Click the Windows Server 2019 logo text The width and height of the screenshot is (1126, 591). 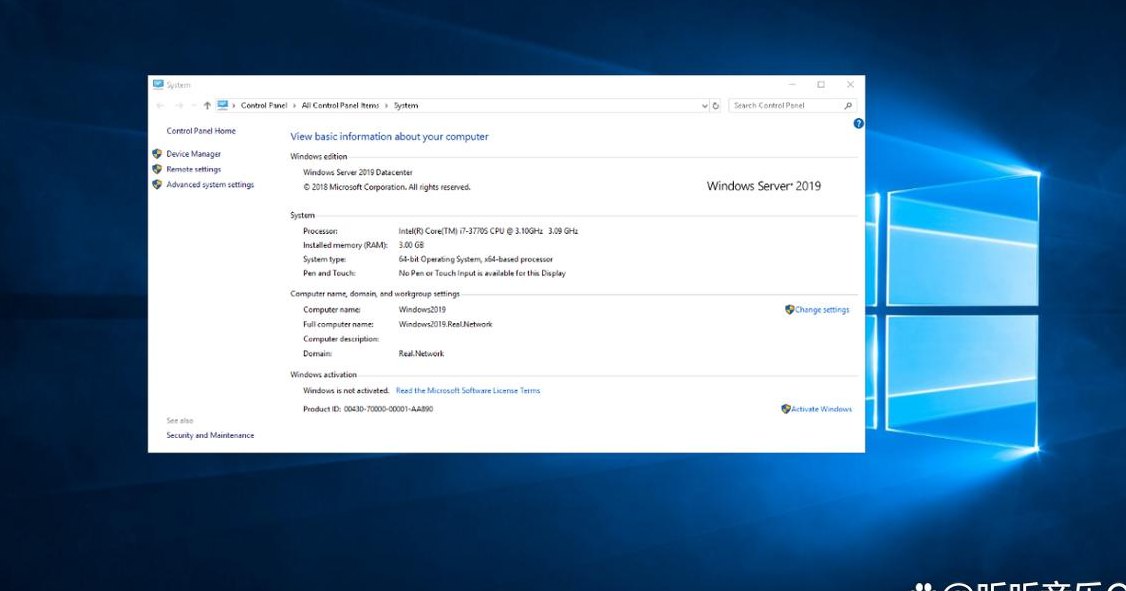pyautogui.click(x=763, y=186)
